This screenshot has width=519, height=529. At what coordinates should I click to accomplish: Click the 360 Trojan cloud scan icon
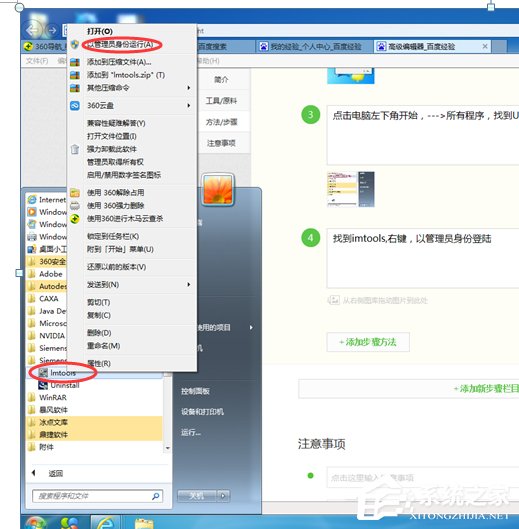tap(75, 219)
